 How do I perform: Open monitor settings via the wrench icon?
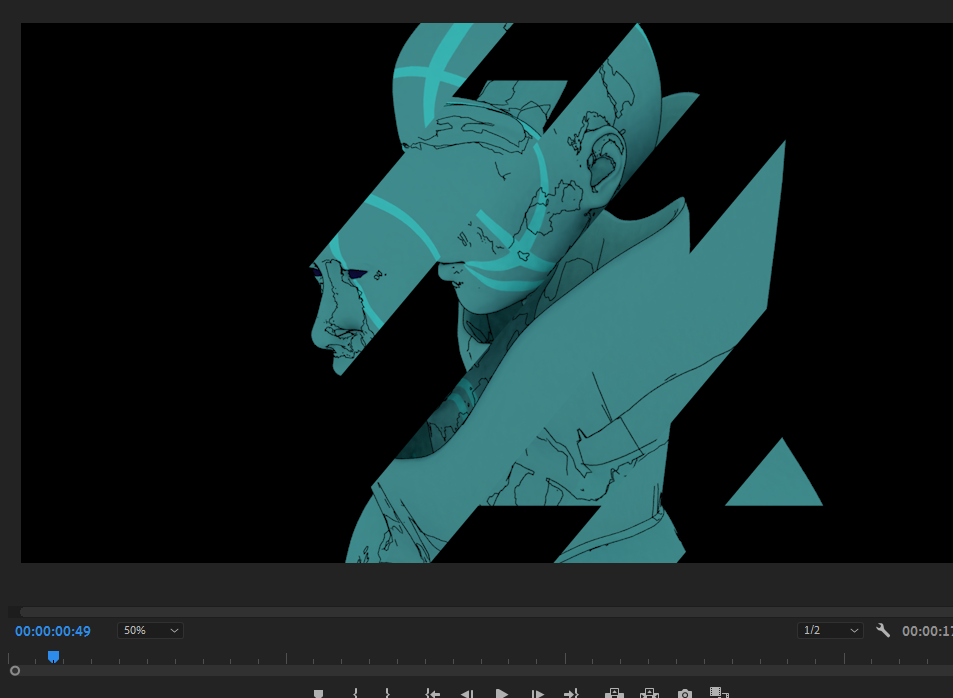pos(883,631)
